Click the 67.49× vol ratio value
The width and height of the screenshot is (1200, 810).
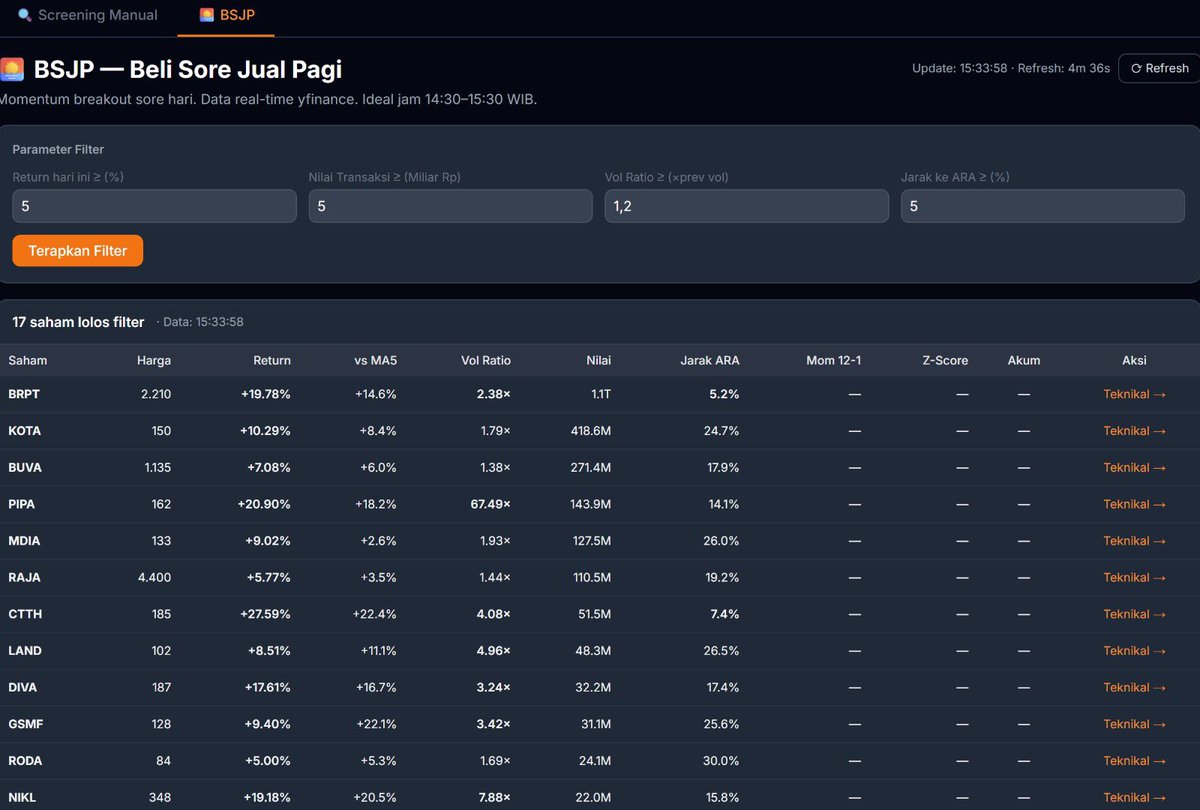(x=491, y=504)
